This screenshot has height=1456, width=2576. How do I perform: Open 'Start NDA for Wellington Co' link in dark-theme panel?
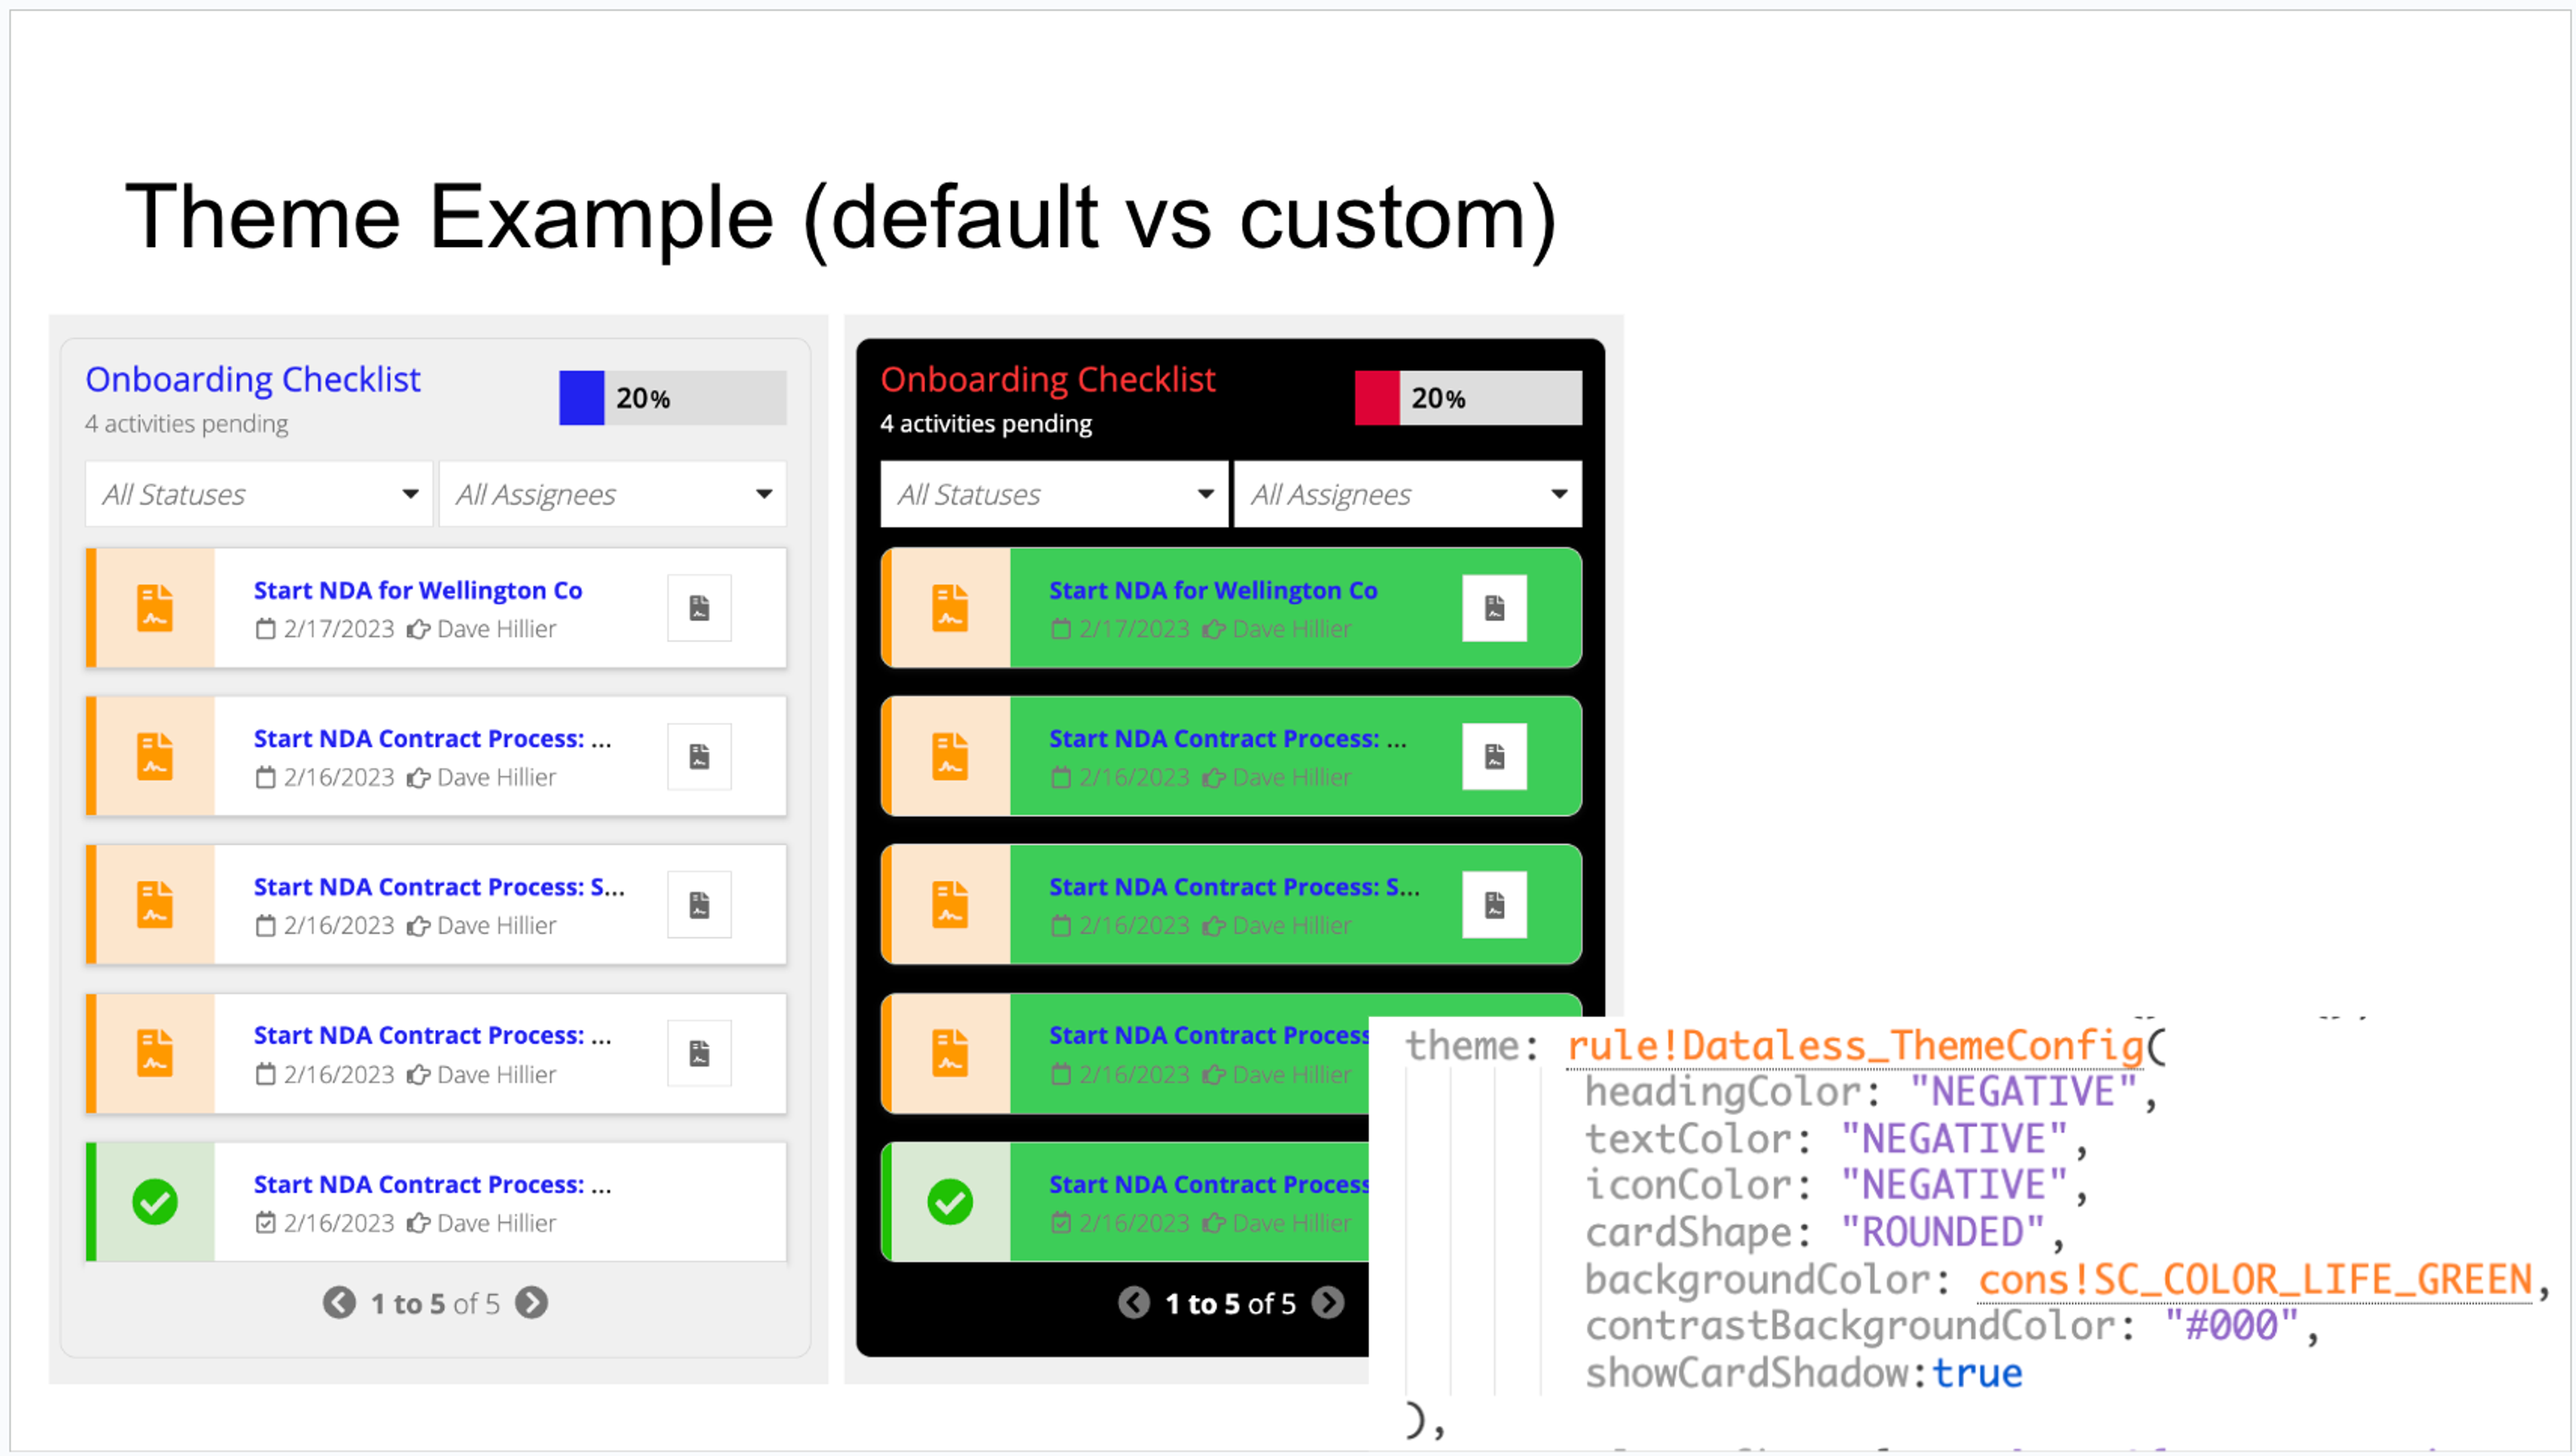click(x=1213, y=591)
